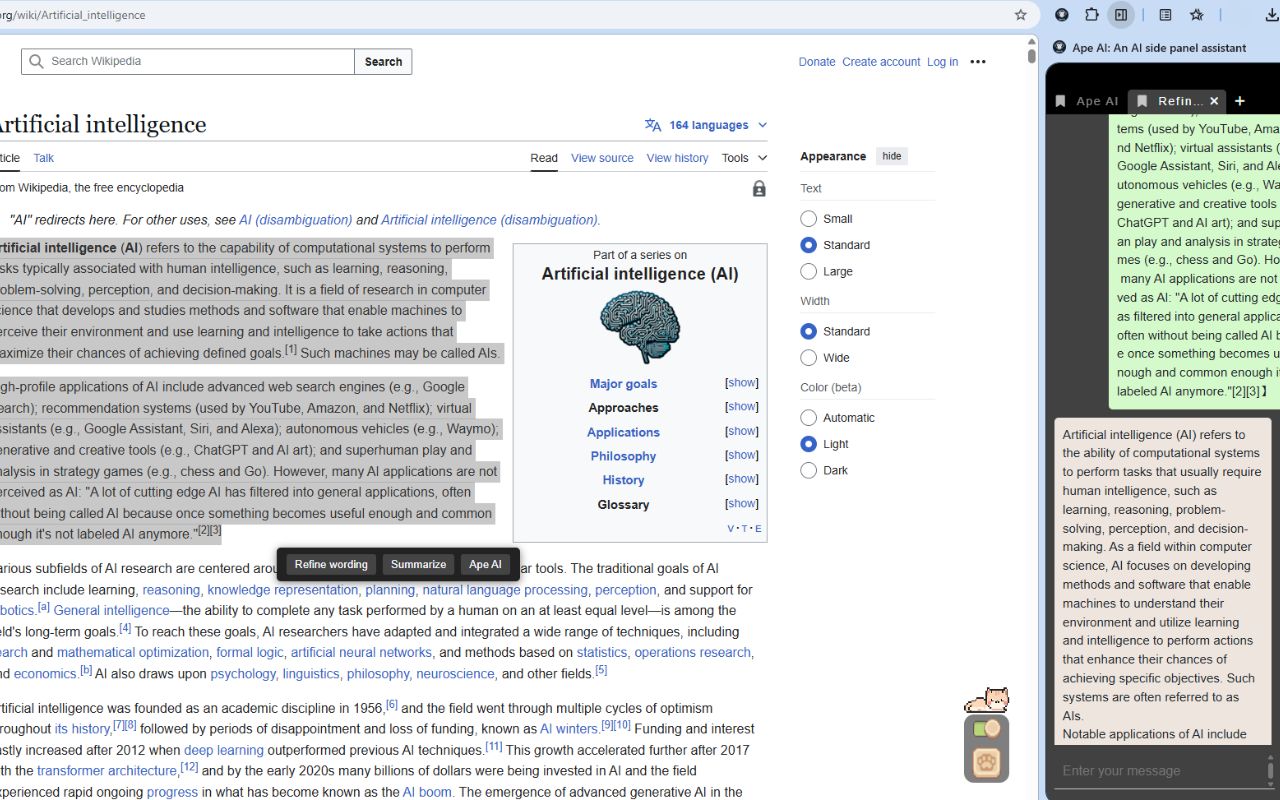Show the History section

[x=742, y=479]
